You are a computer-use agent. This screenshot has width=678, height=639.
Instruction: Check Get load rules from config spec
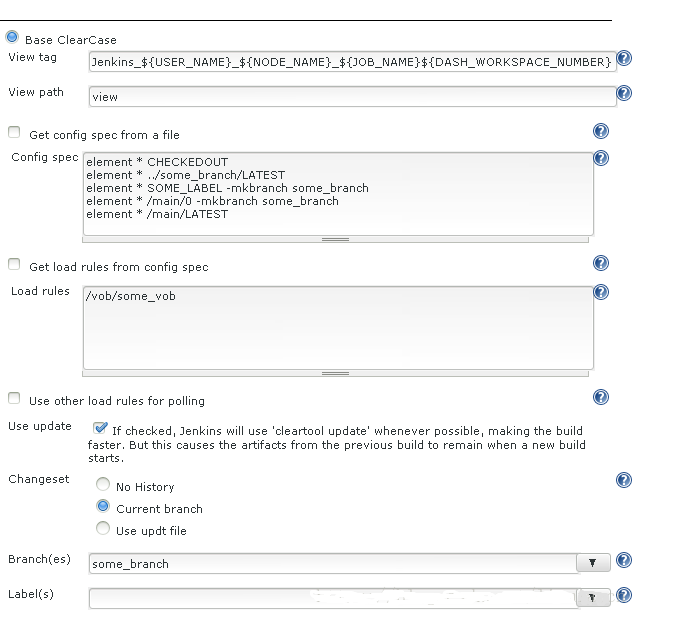click(x=14, y=265)
